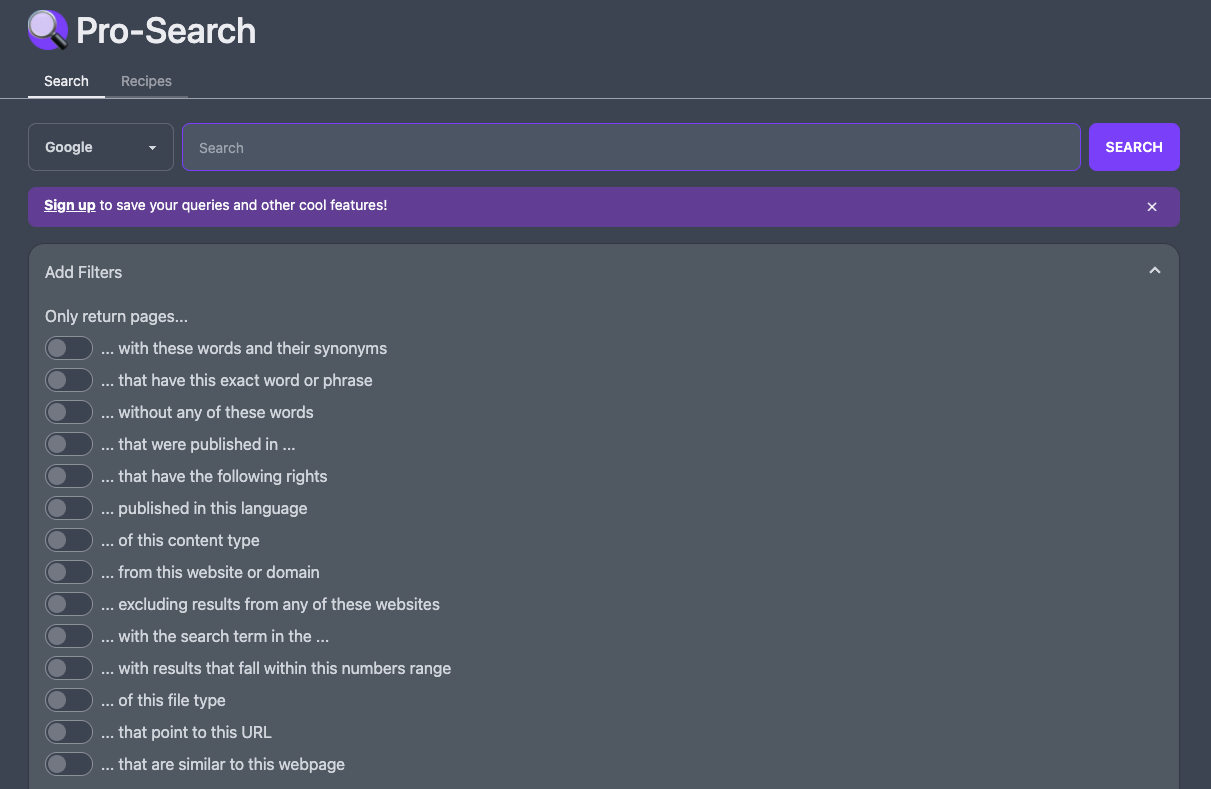The height and width of the screenshot is (789, 1211).
Task: Open the Sign up link
Action: point(69,205)
